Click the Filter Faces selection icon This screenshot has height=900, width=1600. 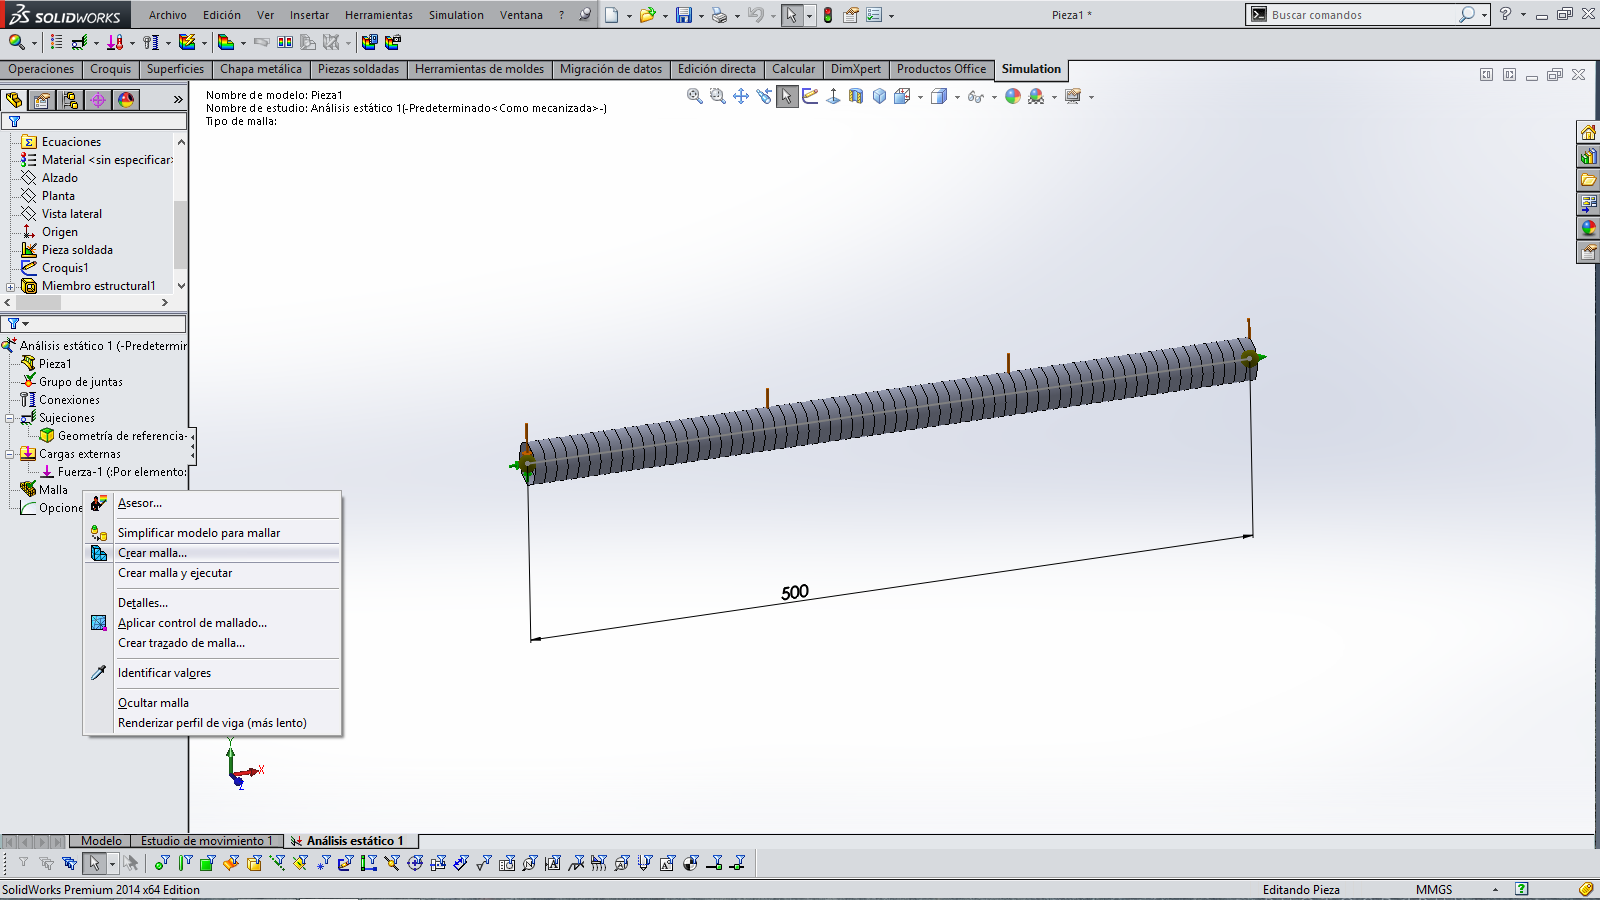(x=207, y=863)
